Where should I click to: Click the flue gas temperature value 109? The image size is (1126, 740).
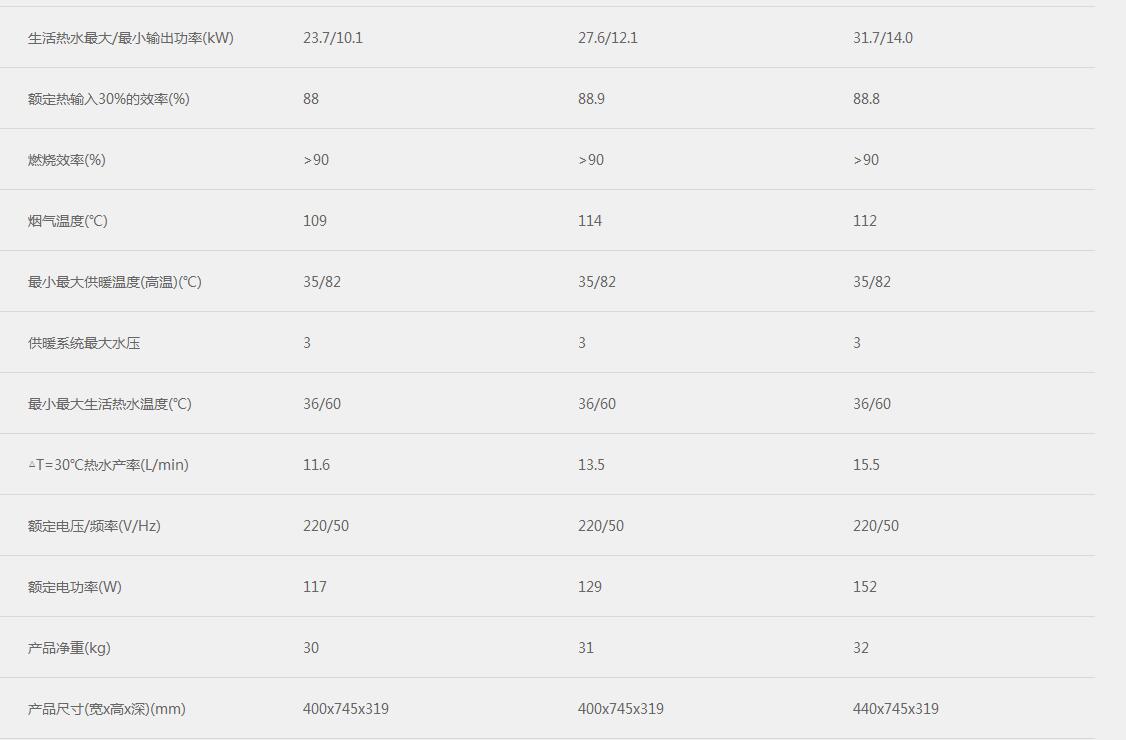coord(315,221)
